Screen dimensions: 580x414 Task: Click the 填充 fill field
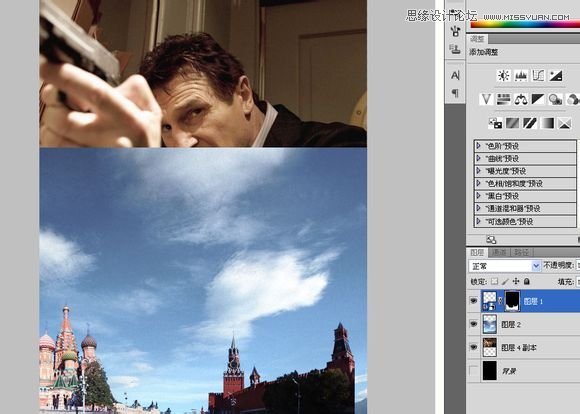[x=578, y=282]
